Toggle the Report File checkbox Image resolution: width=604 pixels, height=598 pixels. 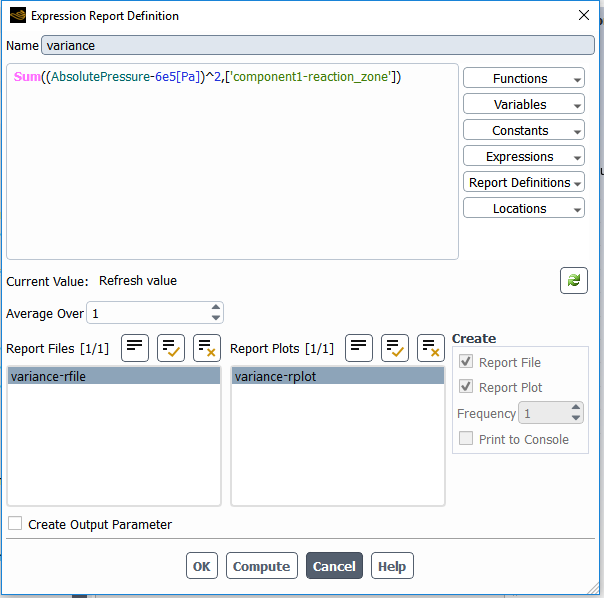466,361
